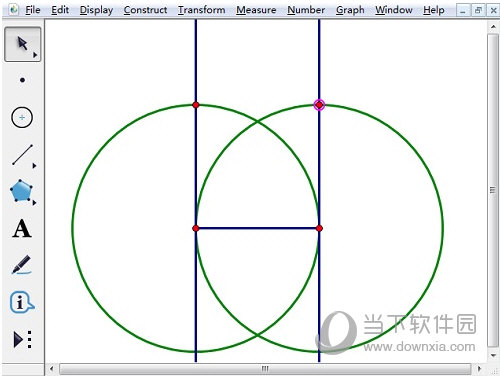Expand the Polygon tool flyout triangle

[34, 202]
